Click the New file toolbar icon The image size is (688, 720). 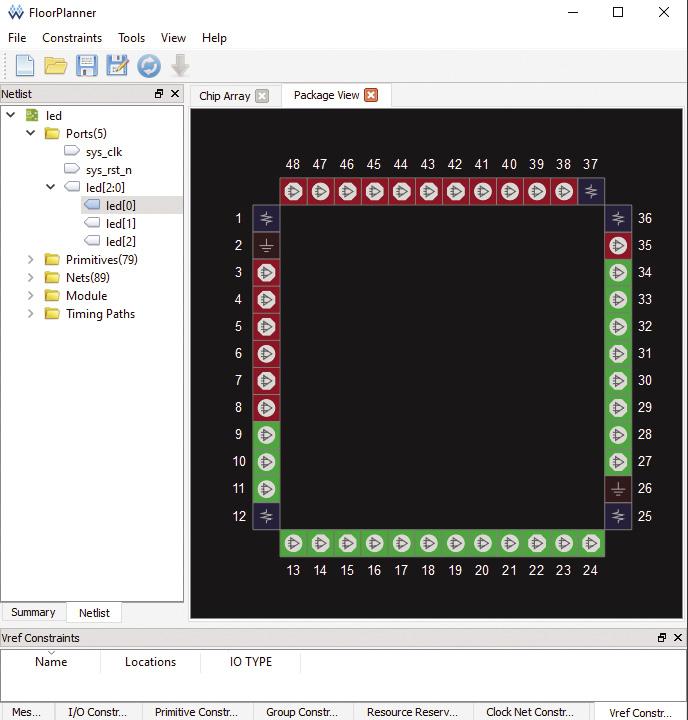tap(25, 65)
